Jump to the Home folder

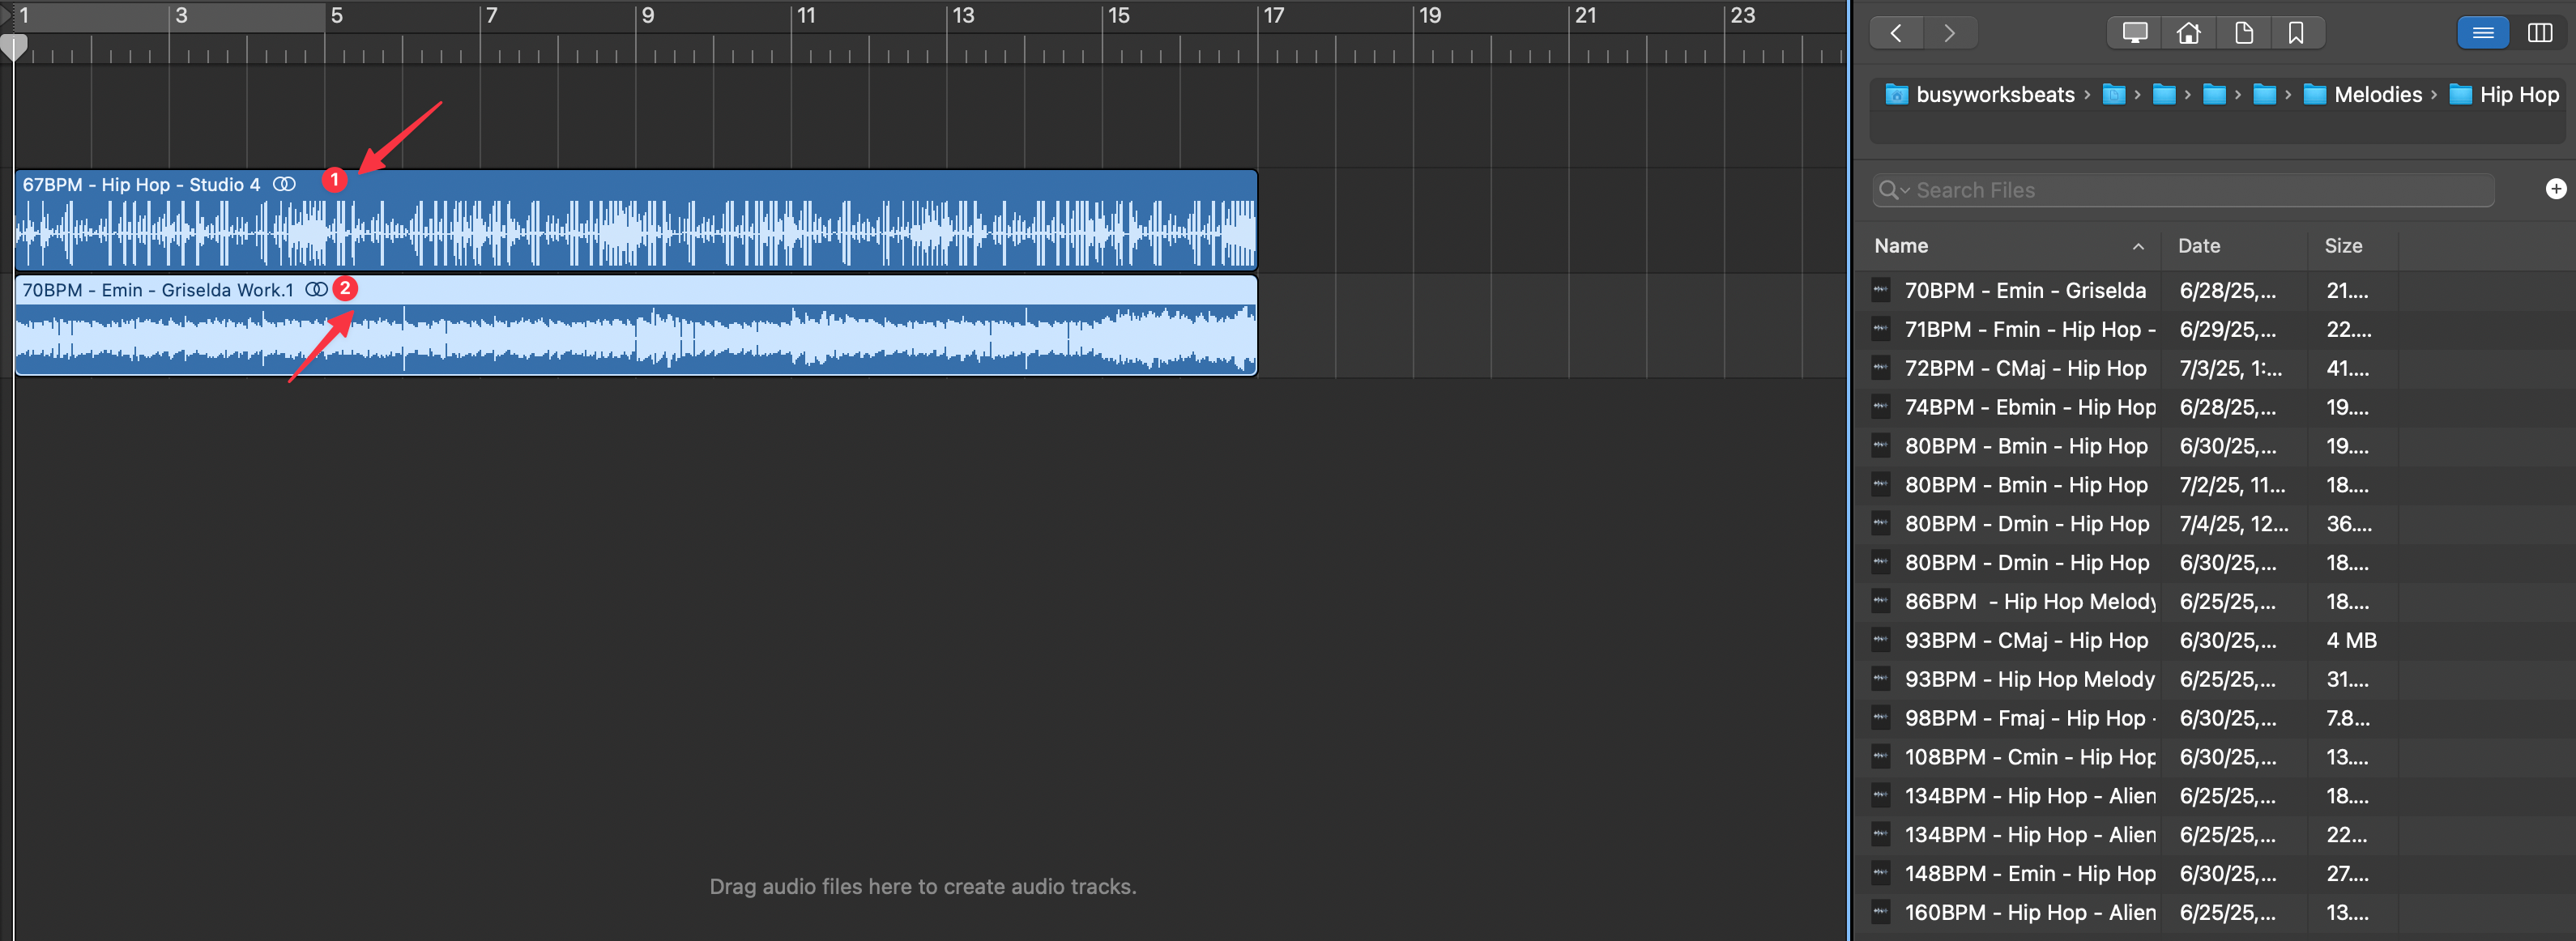click(x=2188, y=33)
